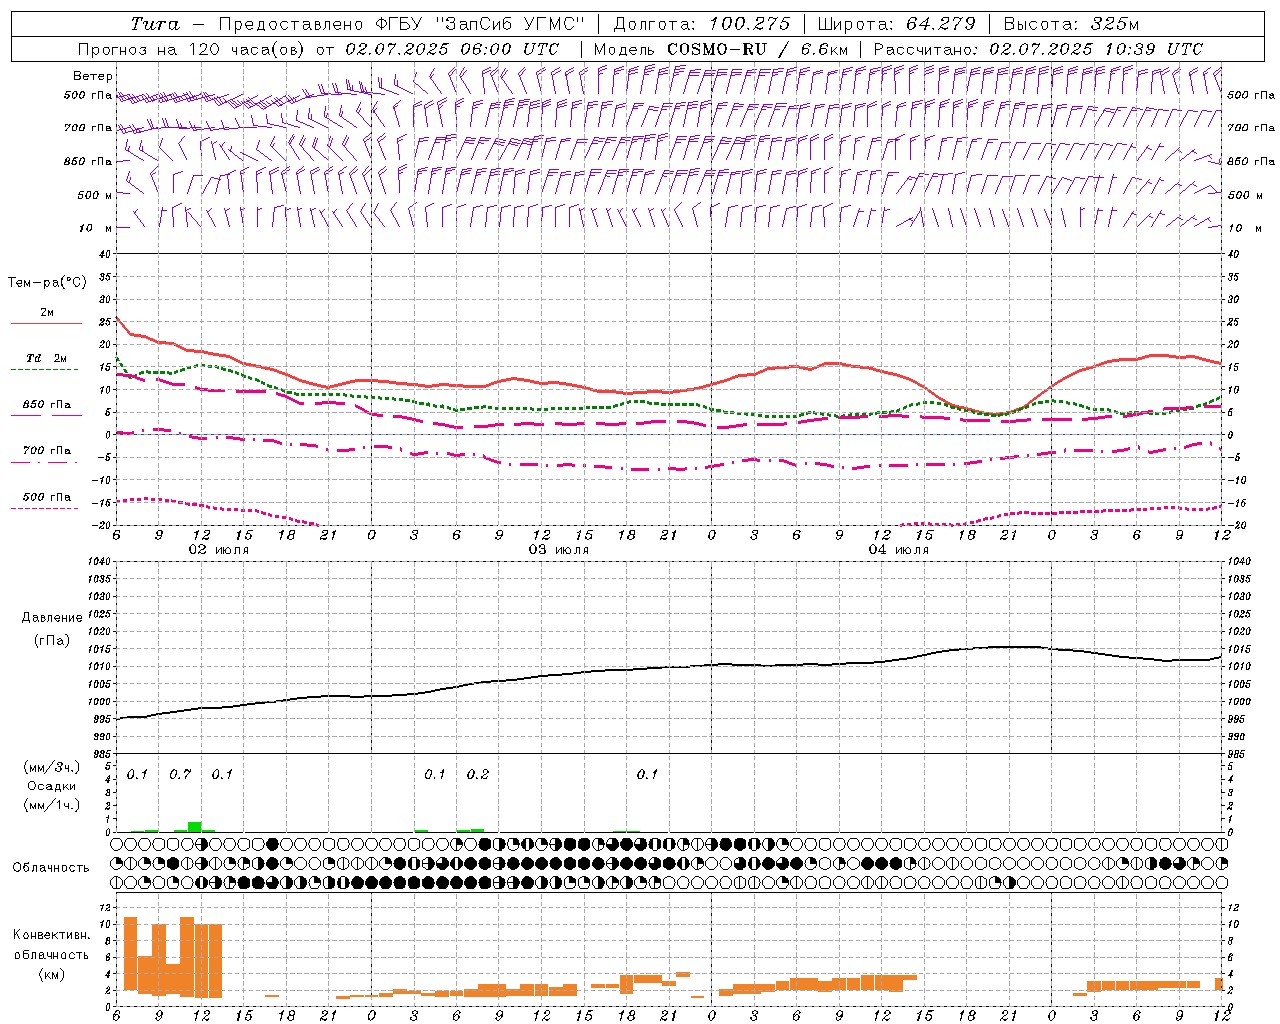This screenshot has width=1280, height=1024.
Task: Click the "(гПа)" unit under Давление
Action: pyautogui.click(x=52, y=641)
